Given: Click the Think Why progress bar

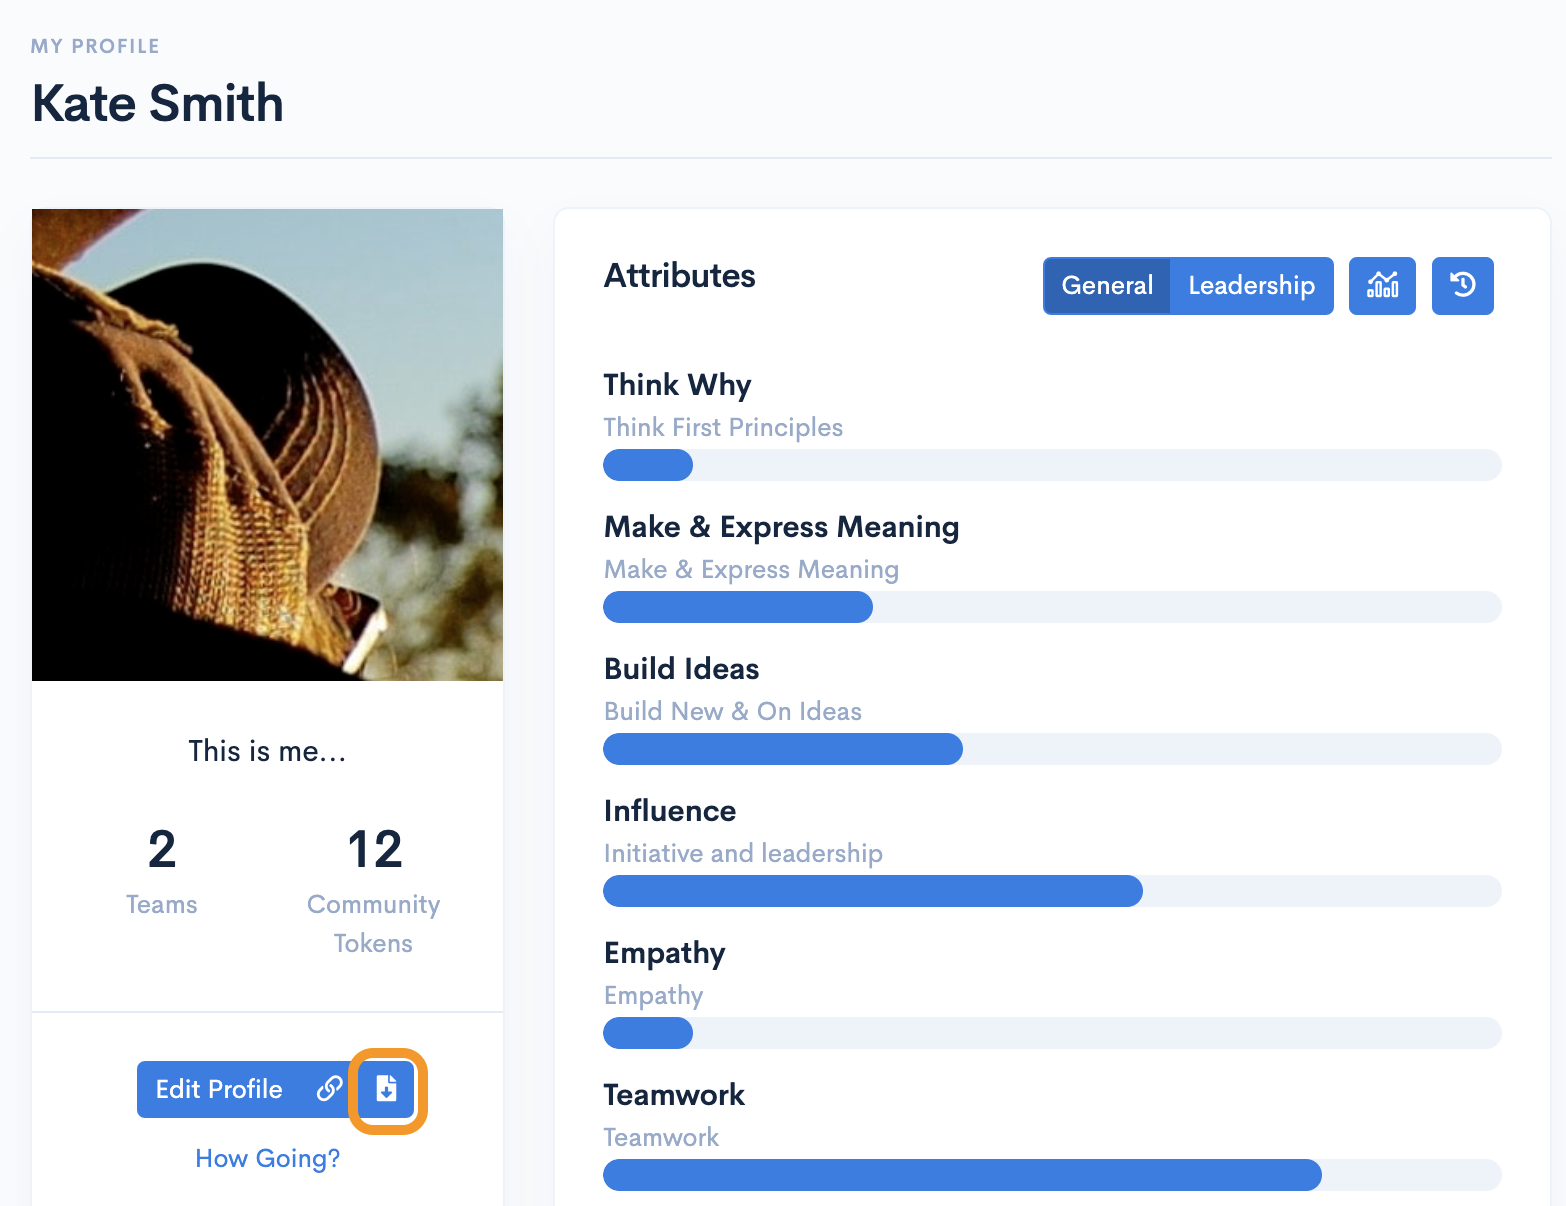Looking at the screenshot, I should 1051,465.
